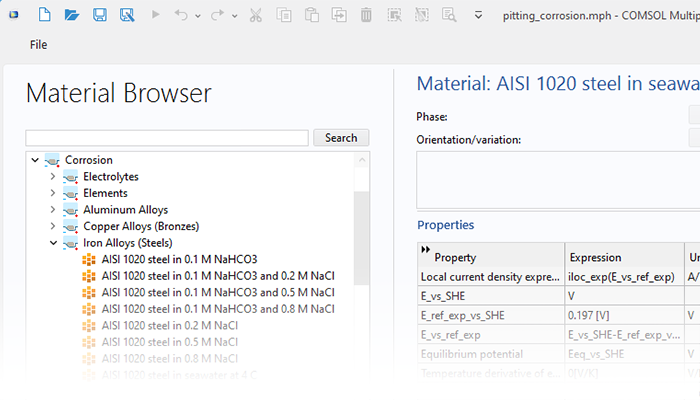Click the Delete trash can icon
Image resolution: width=700 pixels, height=400 pixels.
[366, 15]
